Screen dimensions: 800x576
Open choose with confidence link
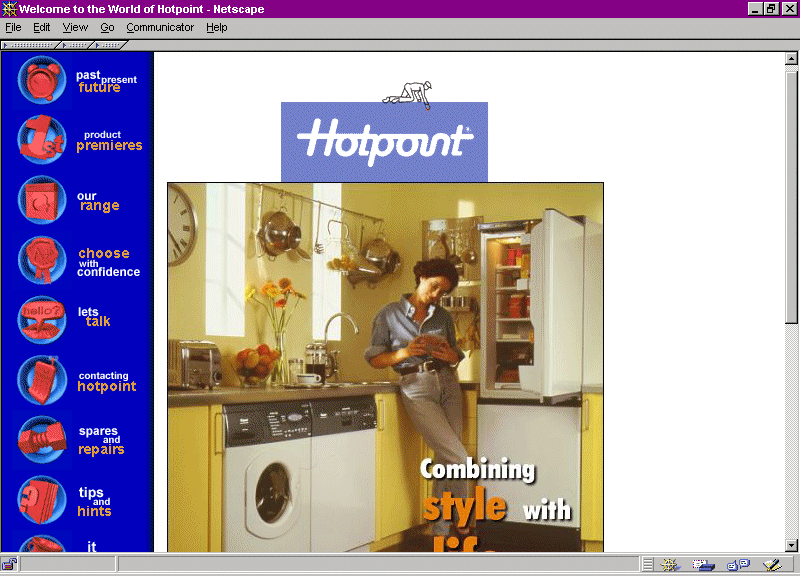tap(108, 262)
